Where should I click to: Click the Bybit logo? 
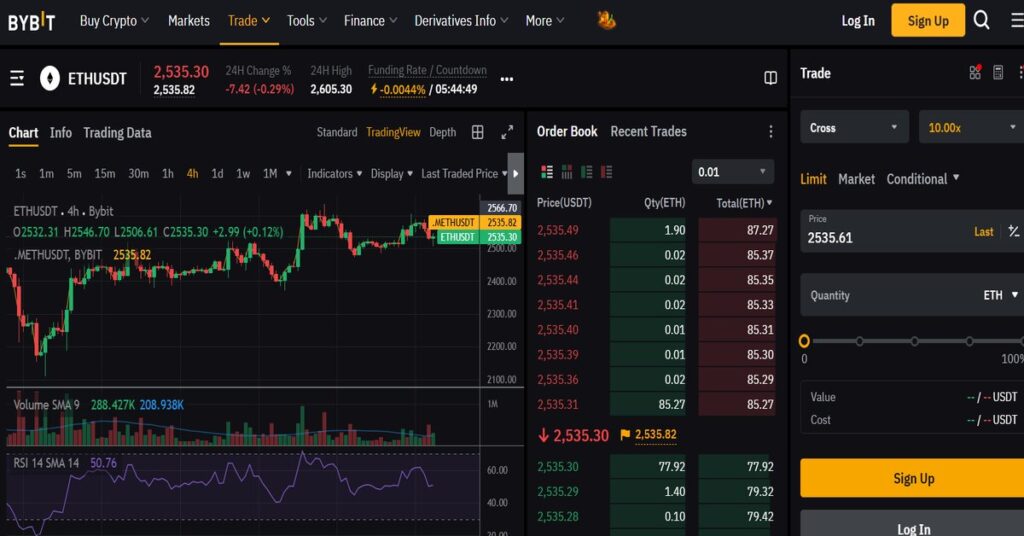pos(31,22)
